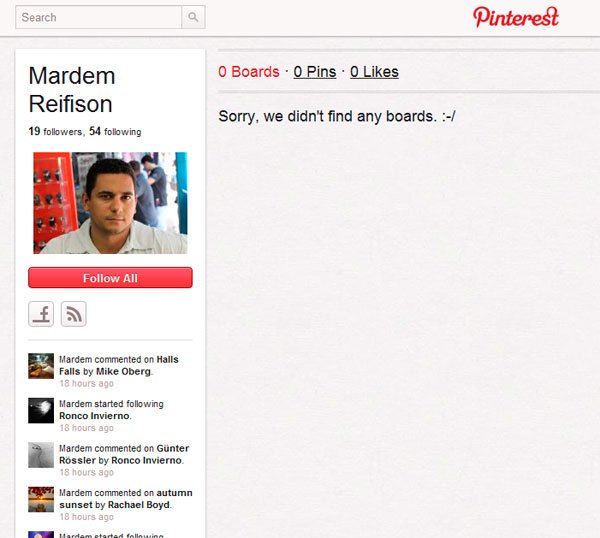600x538 pixels.
Task: Click the autumn sunset activity thumbnail
Action: point(41,499)
